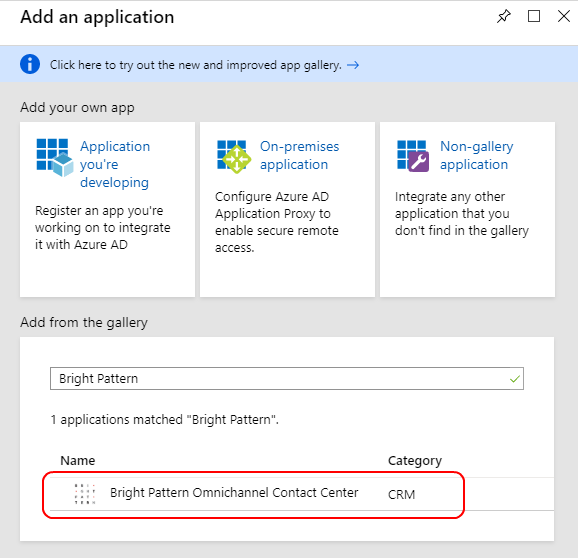Open the Application you're developing link

click(115, 164)
